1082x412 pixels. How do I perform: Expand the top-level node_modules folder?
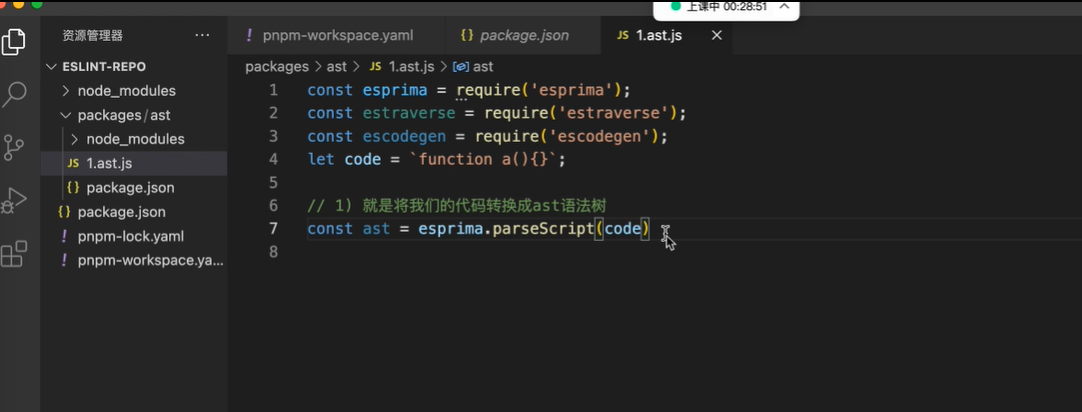point(66,91)
